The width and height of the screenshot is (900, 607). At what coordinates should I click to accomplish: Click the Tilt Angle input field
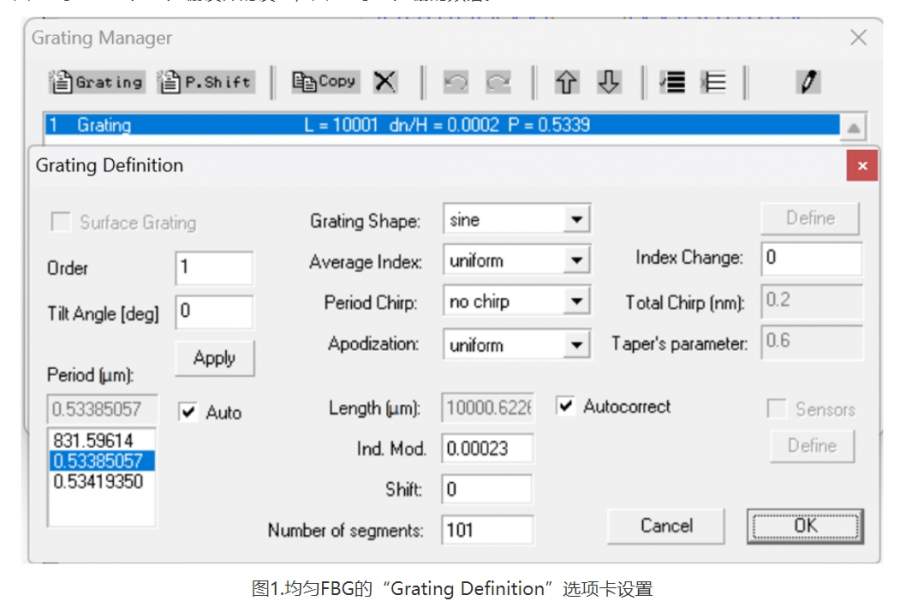214,312
